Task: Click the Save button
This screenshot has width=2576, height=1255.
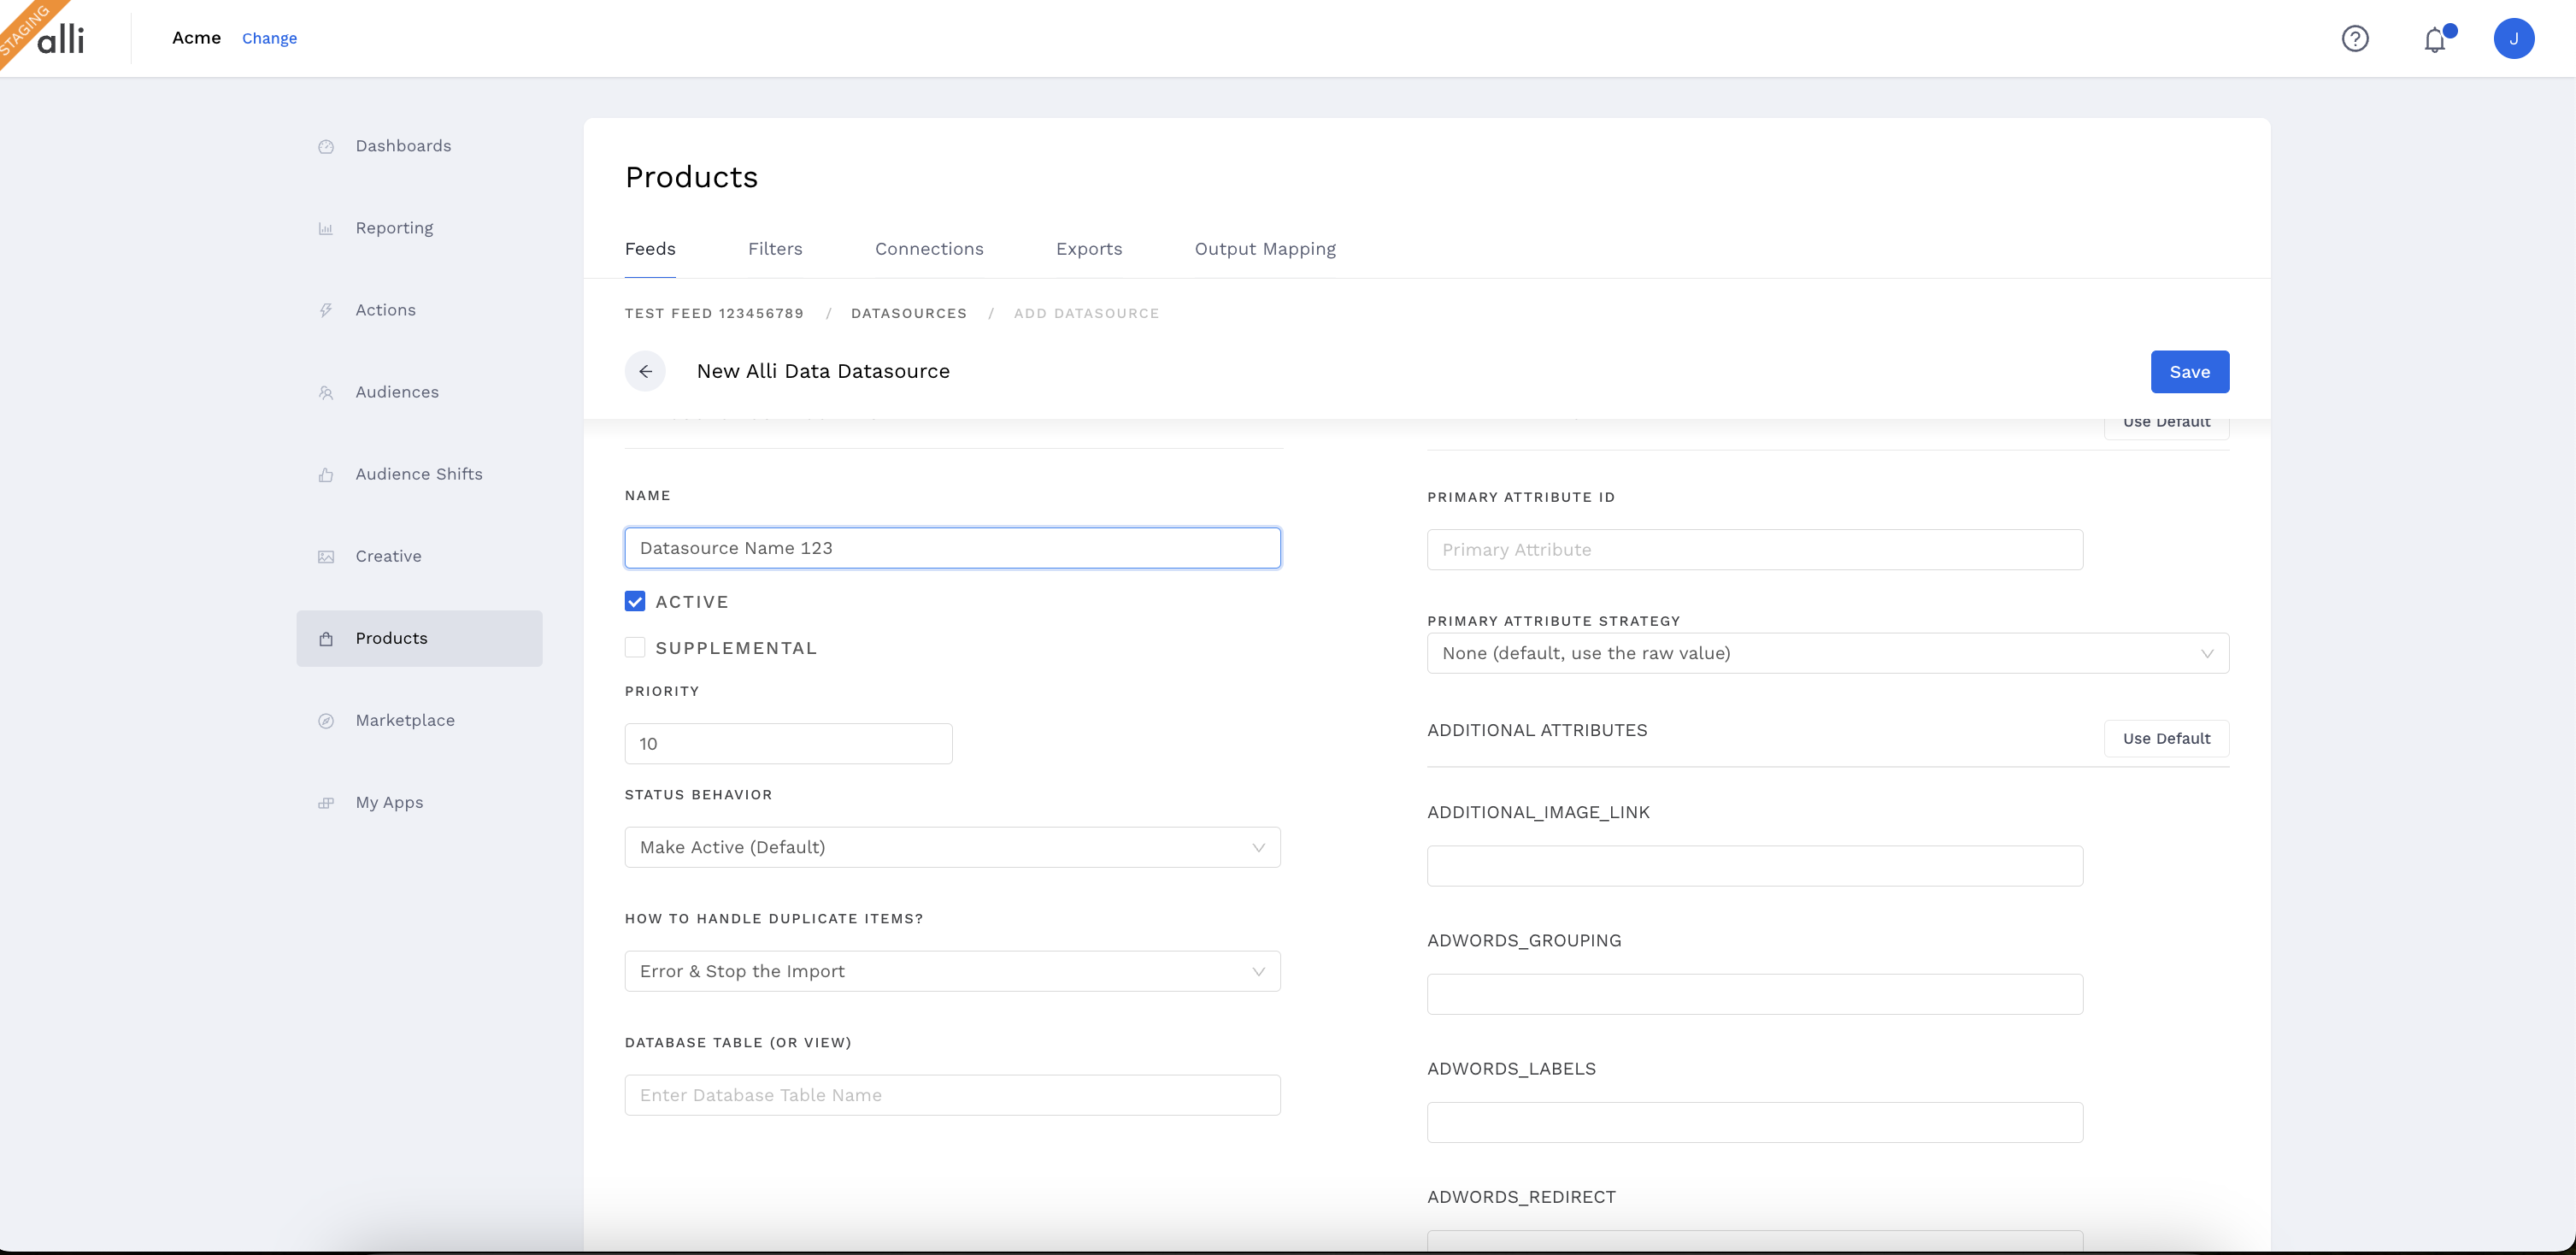Action: point(2190,372)
